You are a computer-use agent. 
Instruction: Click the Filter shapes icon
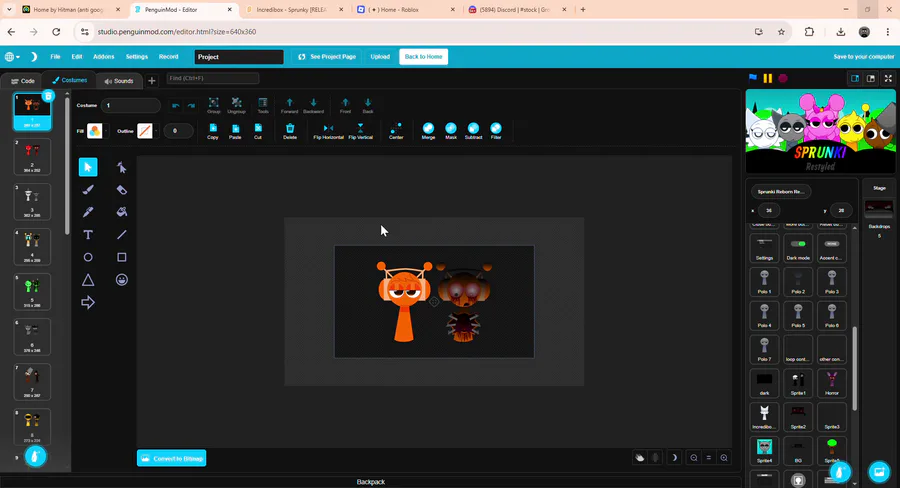coord(496,131)
